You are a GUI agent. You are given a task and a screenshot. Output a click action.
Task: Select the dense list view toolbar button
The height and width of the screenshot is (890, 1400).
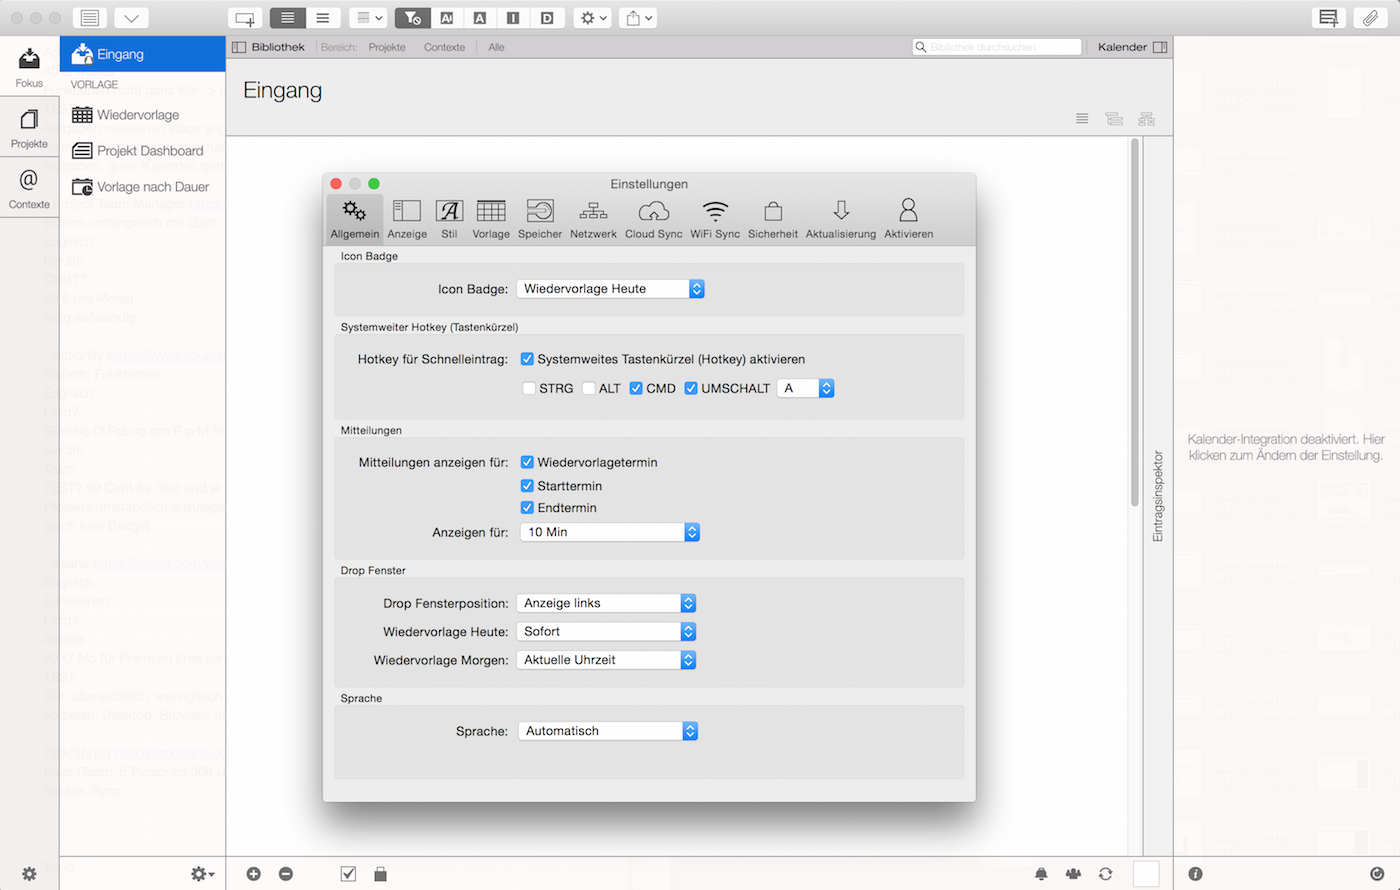288,18
